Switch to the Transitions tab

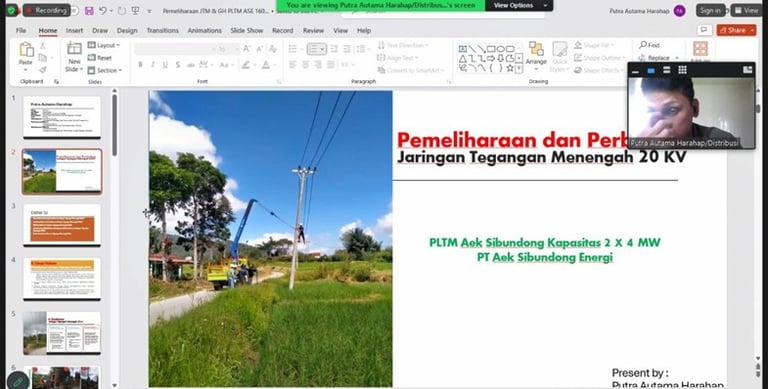(x=163, y=30)
